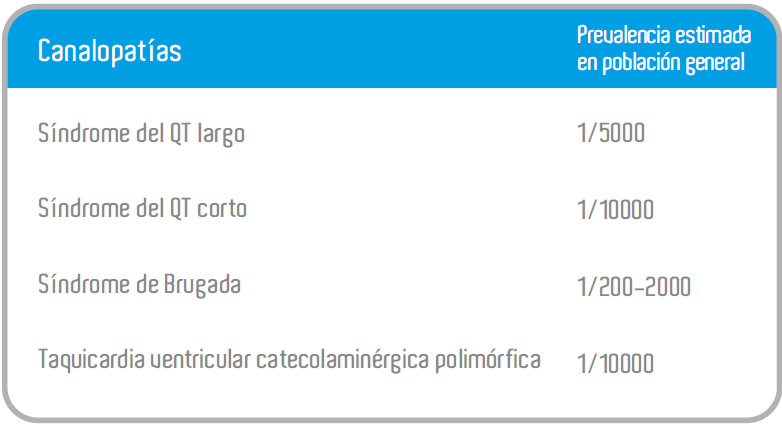Click the word 'Taquicardia' in last row

click(91, 360)
